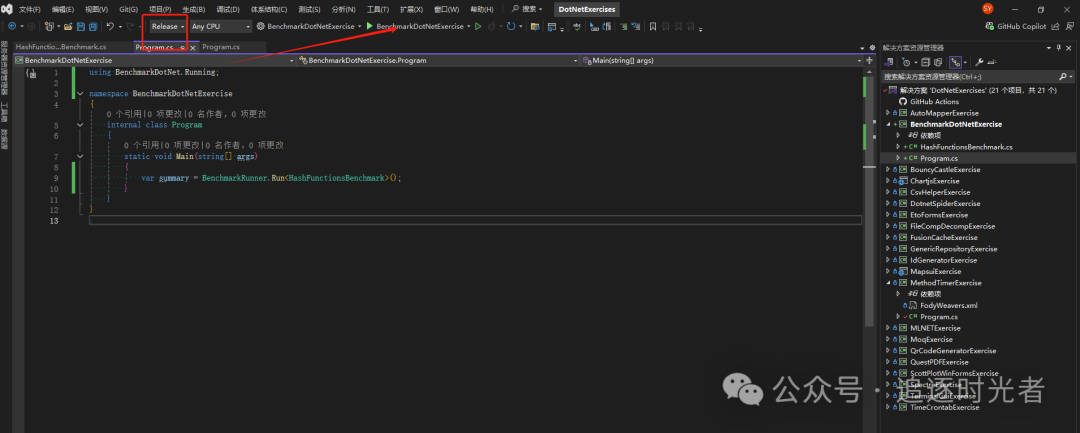The width and height of the screenshot is (1080, 433).
Task: Click the save all icon
Action: [x=92, y=26]
